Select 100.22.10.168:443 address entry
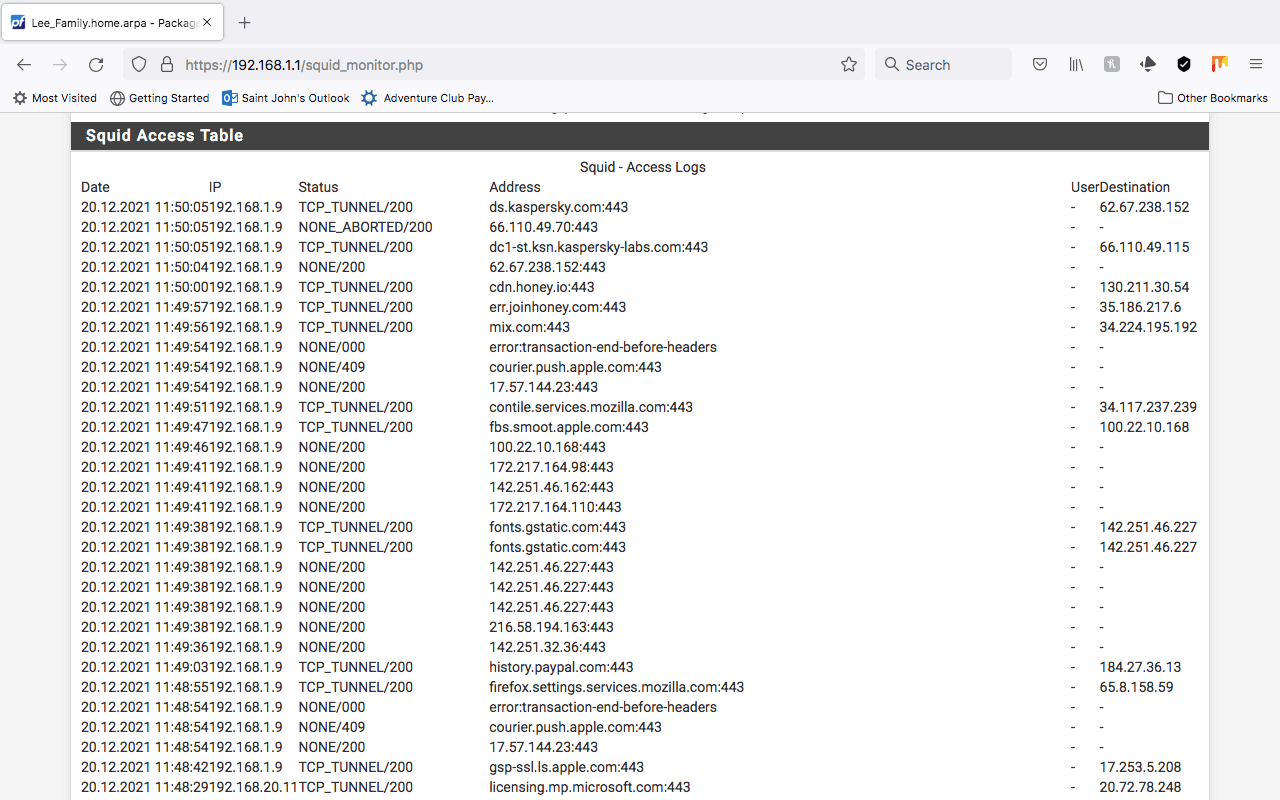The width and height of the screenshot is (1280, 800). pos(548,447)
